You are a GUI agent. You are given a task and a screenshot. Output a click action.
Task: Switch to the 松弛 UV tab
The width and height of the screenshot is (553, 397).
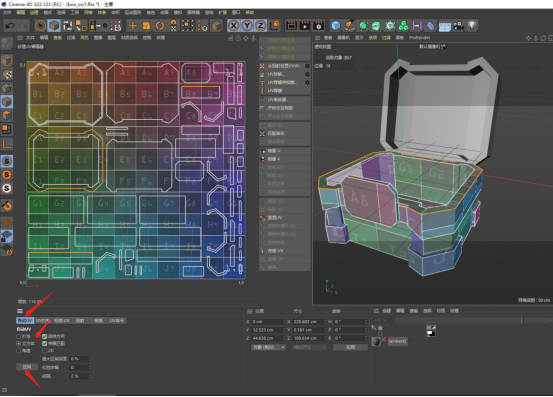(x=62, y=320)
